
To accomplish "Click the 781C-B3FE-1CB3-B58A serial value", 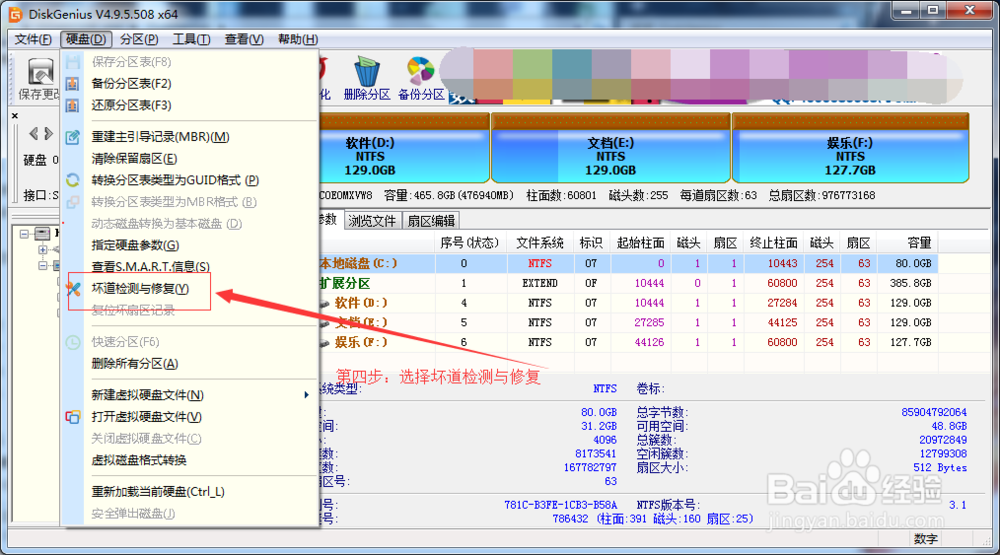I will point(561,505).
